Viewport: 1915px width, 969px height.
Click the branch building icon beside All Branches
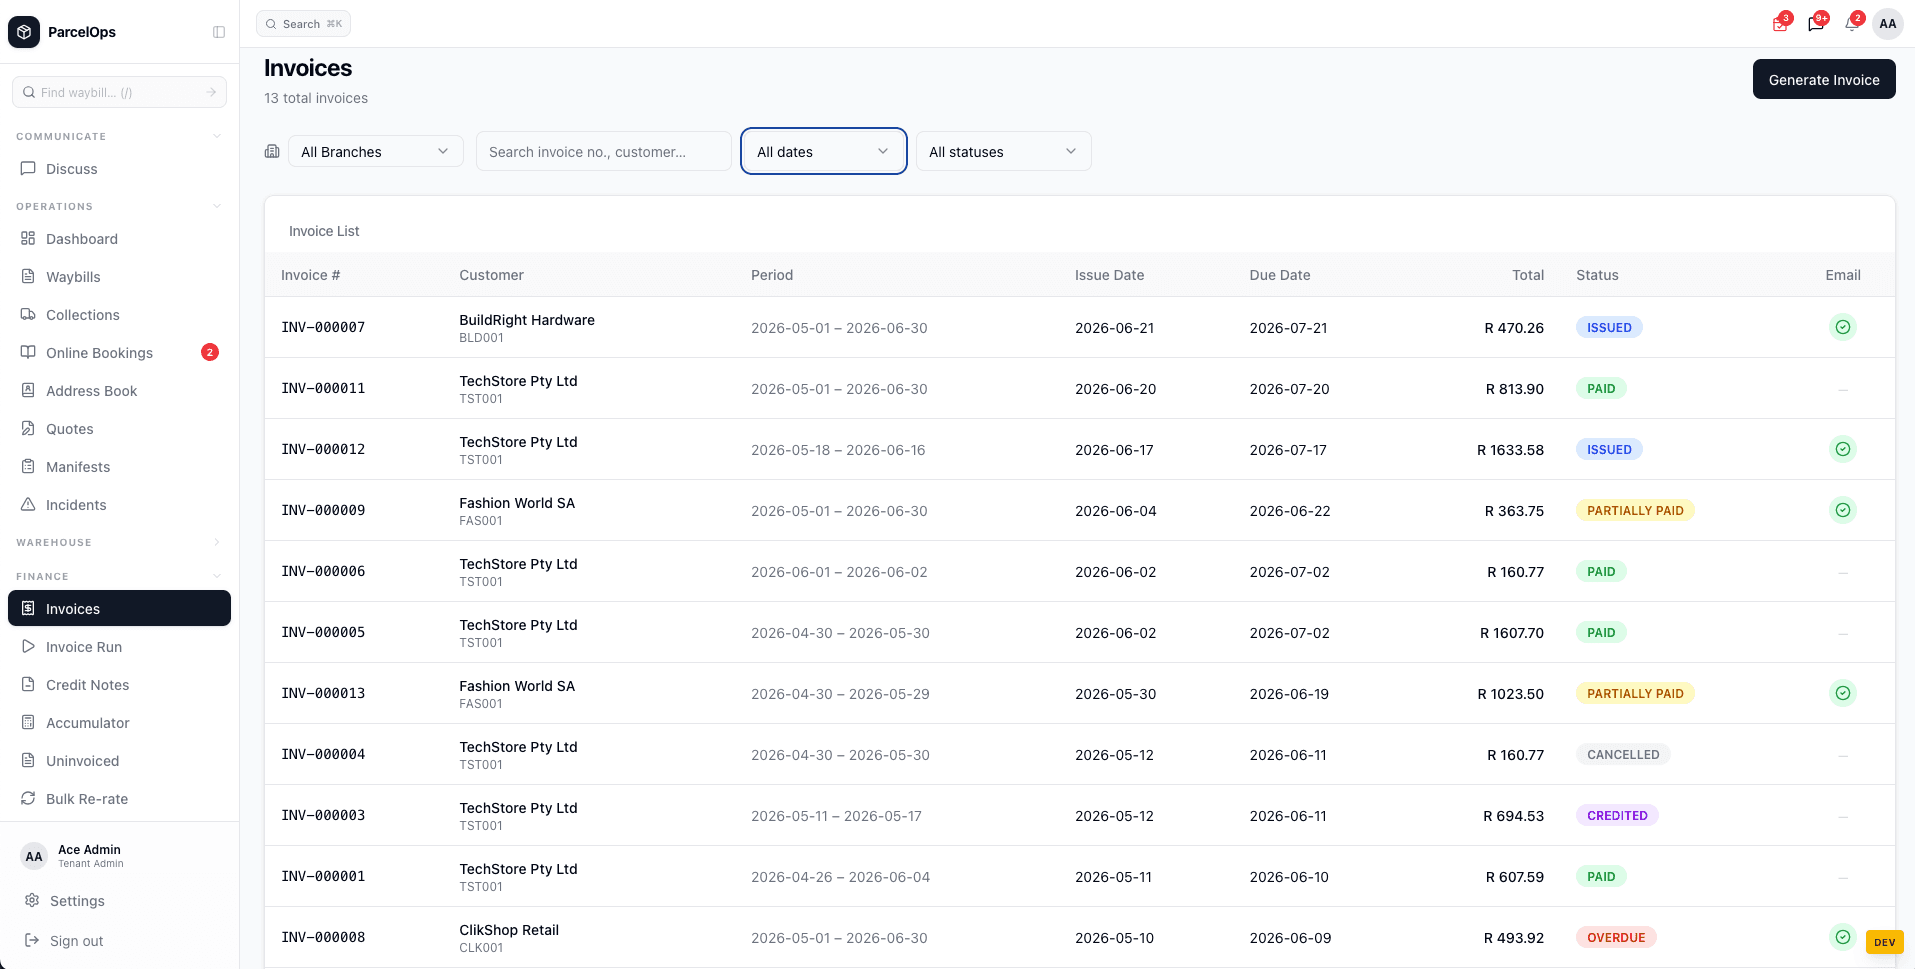[272, 151]
